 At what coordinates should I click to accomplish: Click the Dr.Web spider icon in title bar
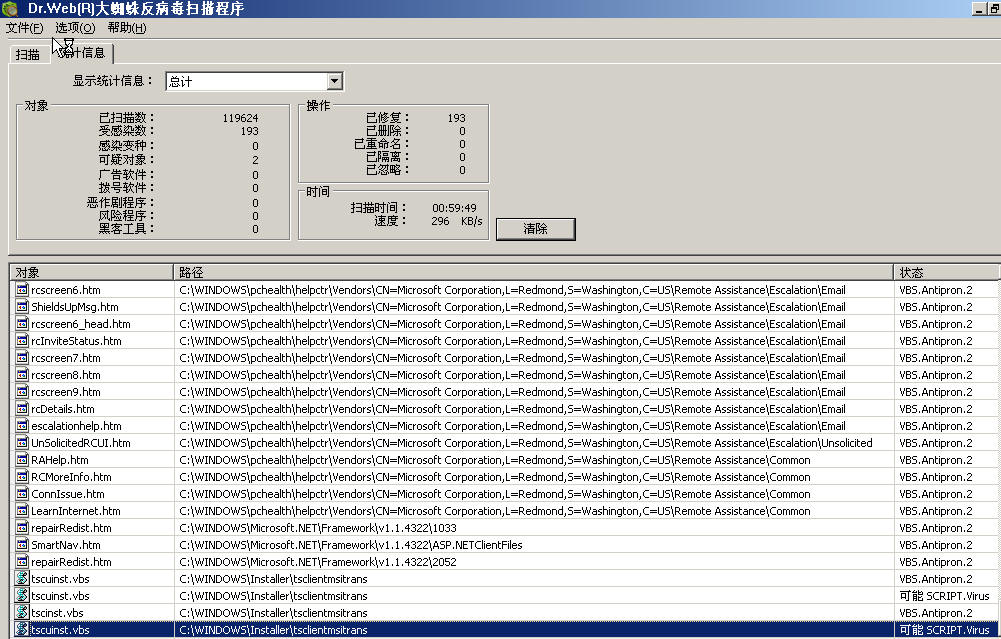11,9
